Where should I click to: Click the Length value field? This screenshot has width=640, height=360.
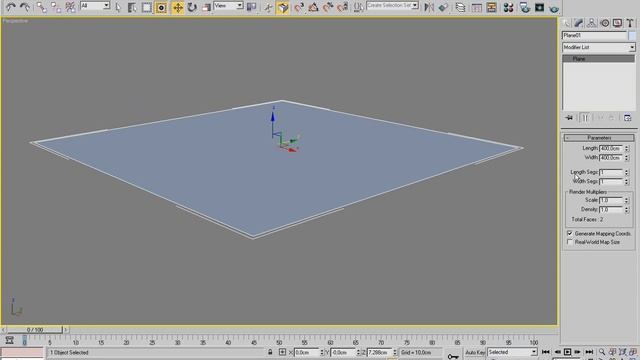[x=611, y=148]
